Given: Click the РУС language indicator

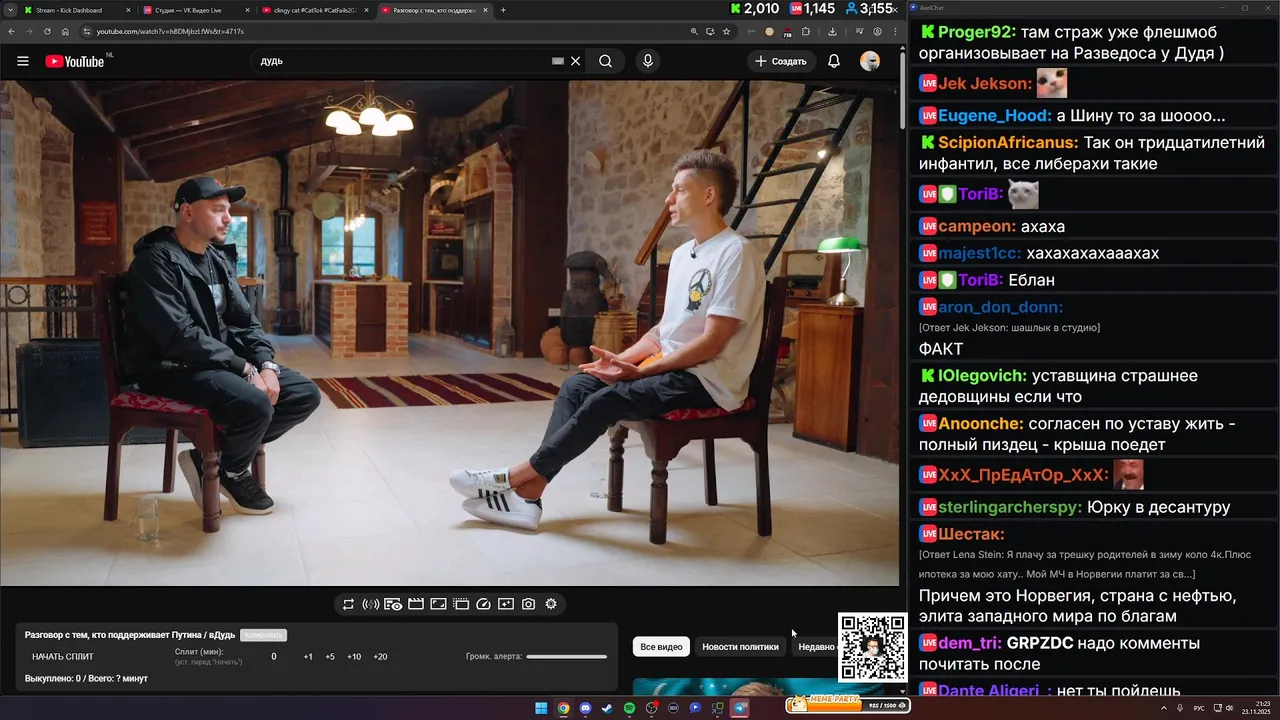Looking at the screenshot, I should click(x=1199, y=708).
